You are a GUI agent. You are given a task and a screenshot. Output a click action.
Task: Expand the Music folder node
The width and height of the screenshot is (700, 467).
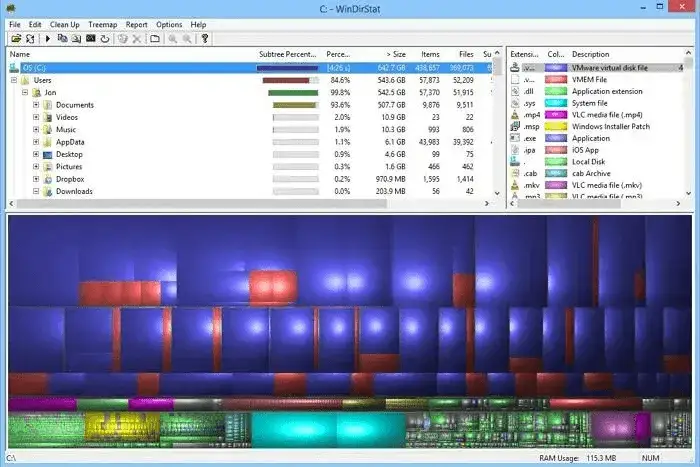click(x=36, y=129)
